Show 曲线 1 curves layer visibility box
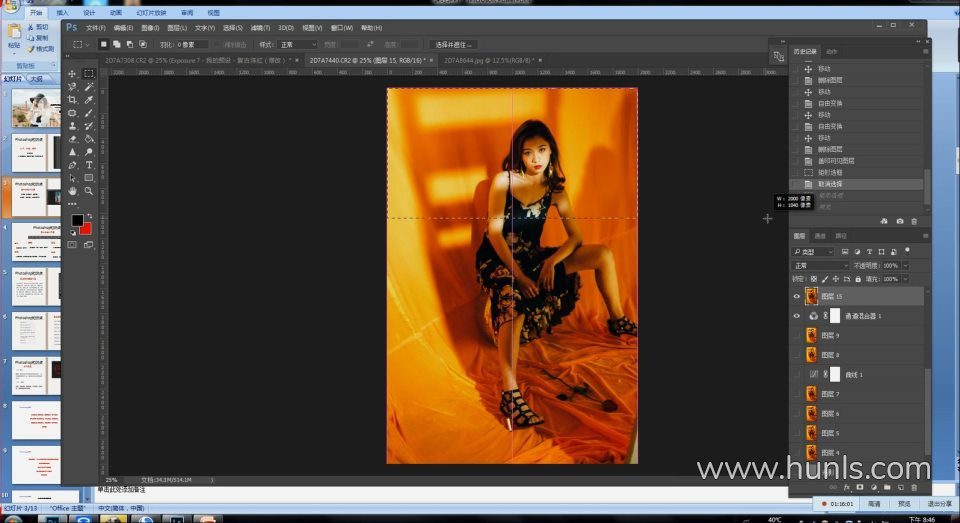 pyautogui.click(x=797, y=374)
